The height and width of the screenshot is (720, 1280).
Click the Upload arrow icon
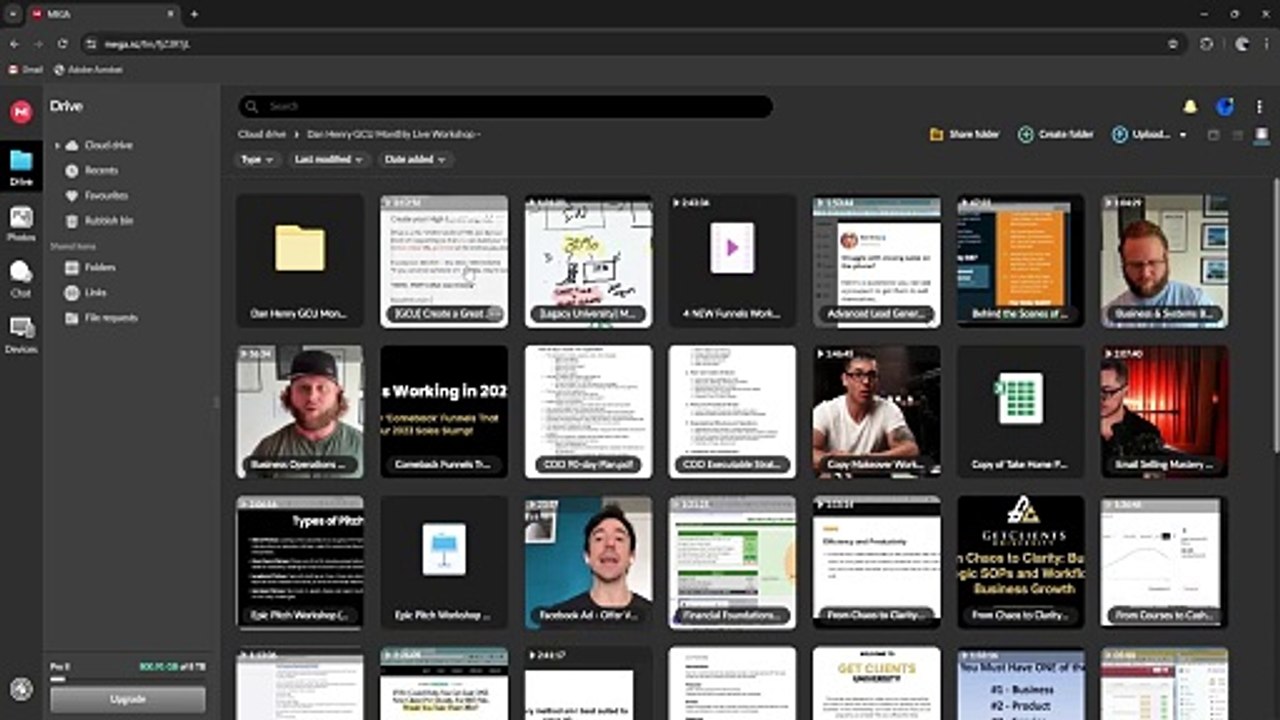[1120, 134]
